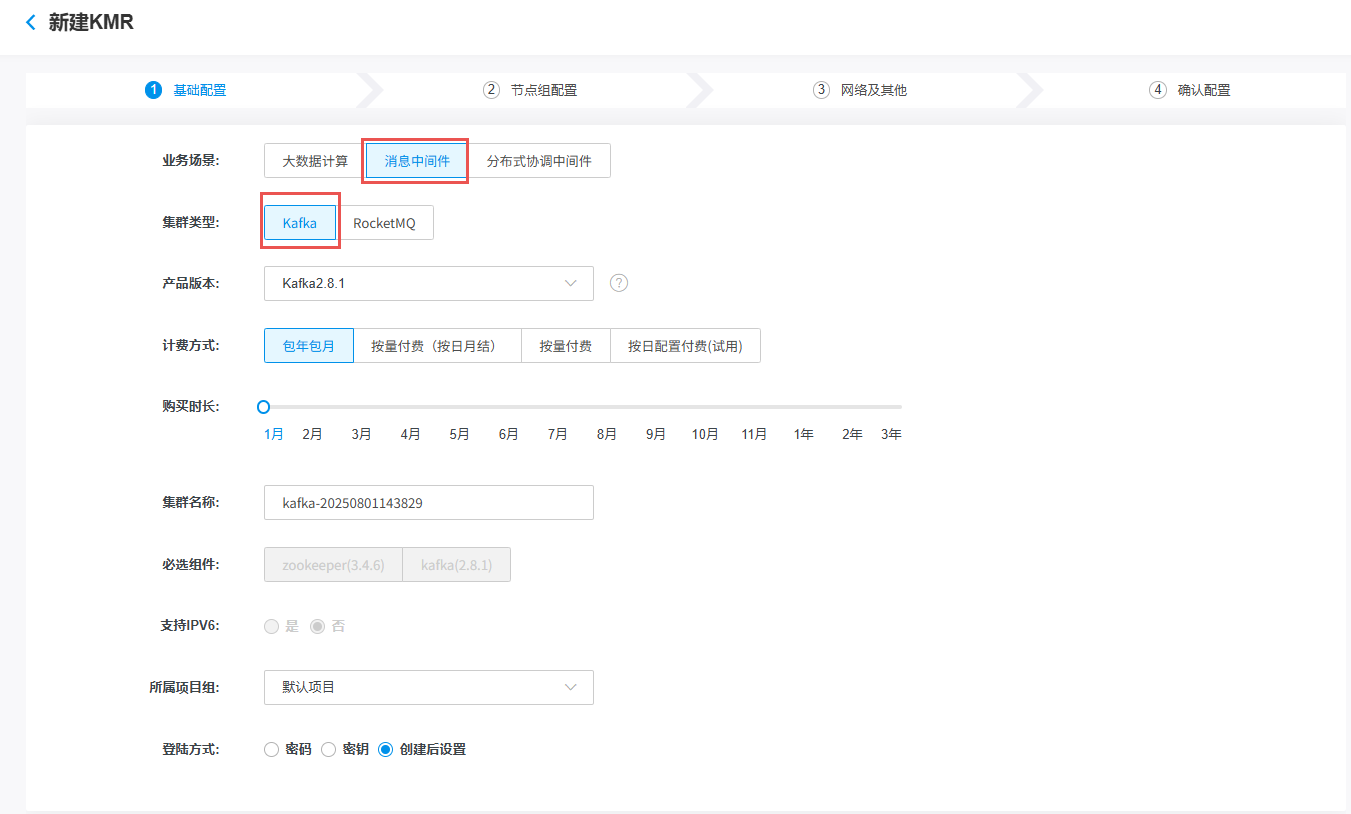Click the step 3 circle for 网络及其他

[x=821, y=90]
